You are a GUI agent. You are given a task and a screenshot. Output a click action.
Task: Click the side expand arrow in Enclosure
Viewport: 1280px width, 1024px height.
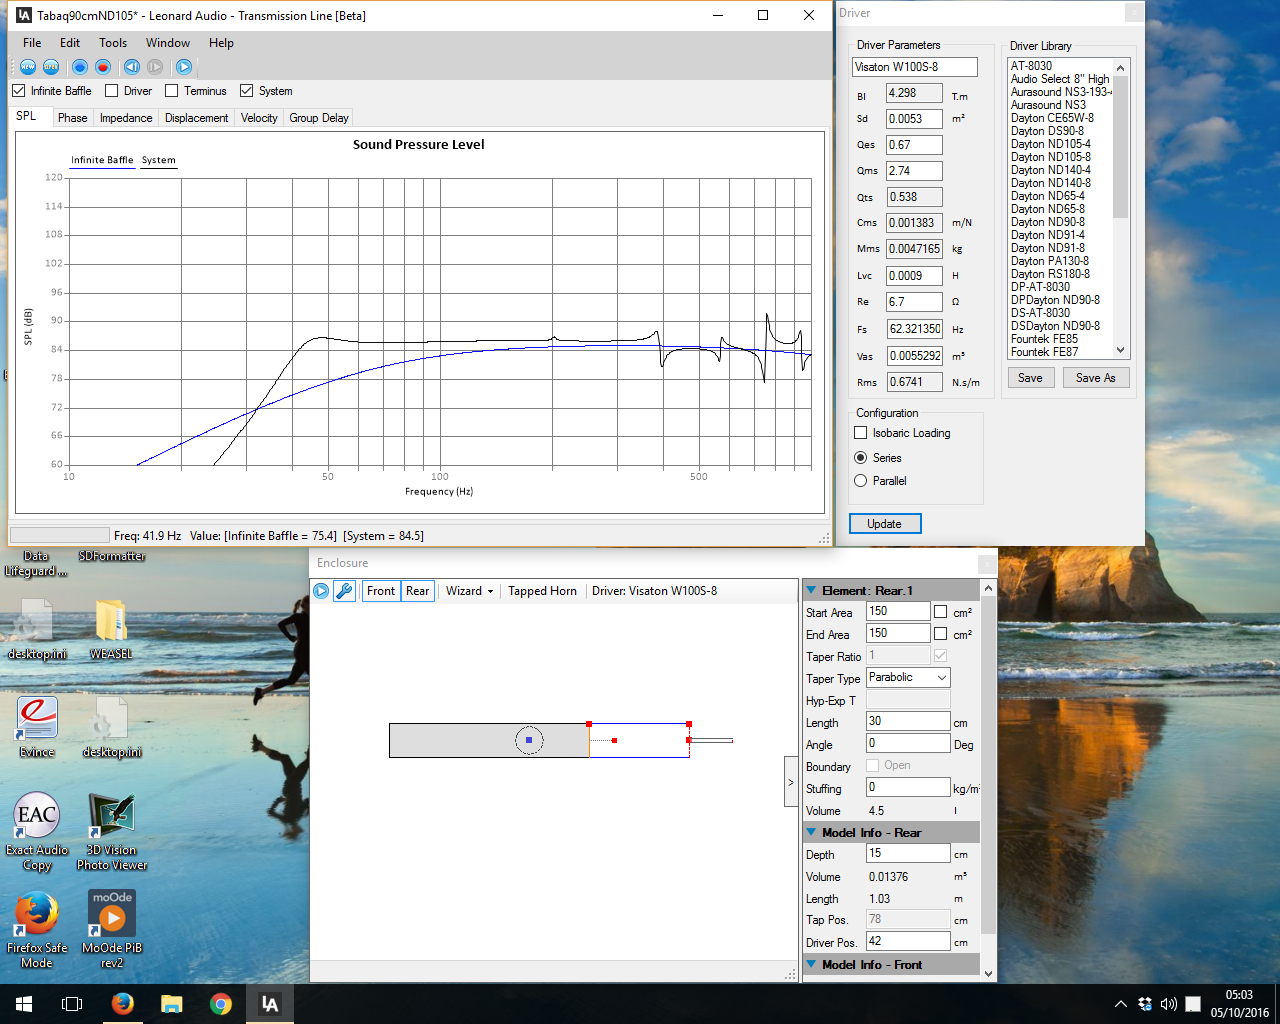(x=790, y=782)
